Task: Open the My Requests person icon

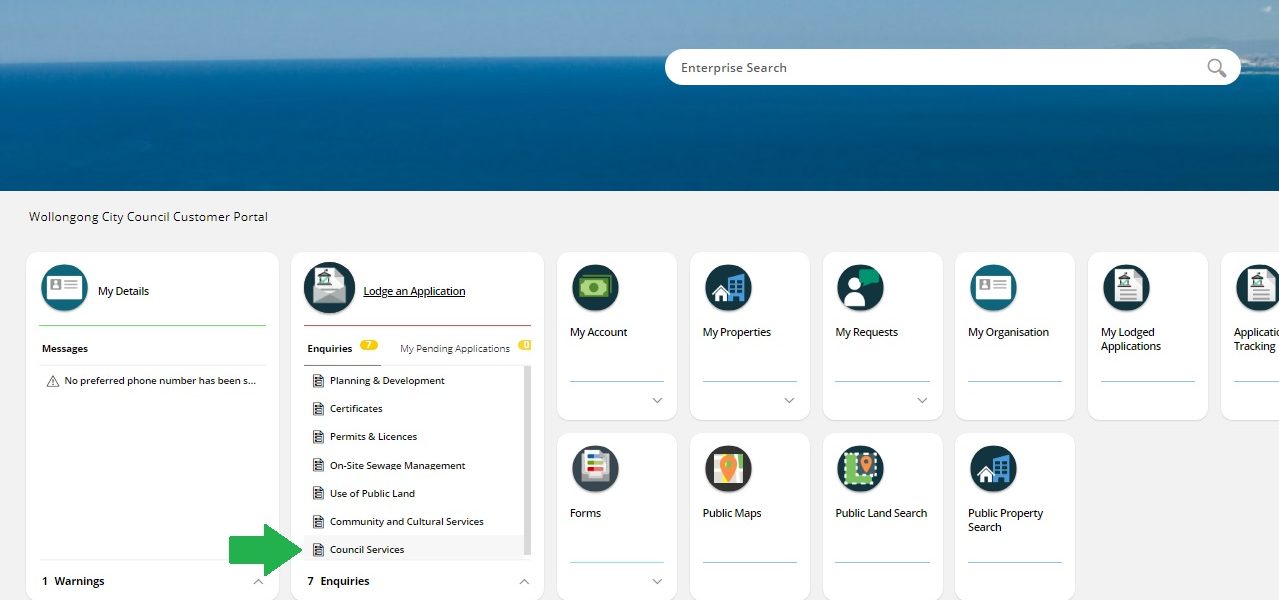Action: coord(860,288)
